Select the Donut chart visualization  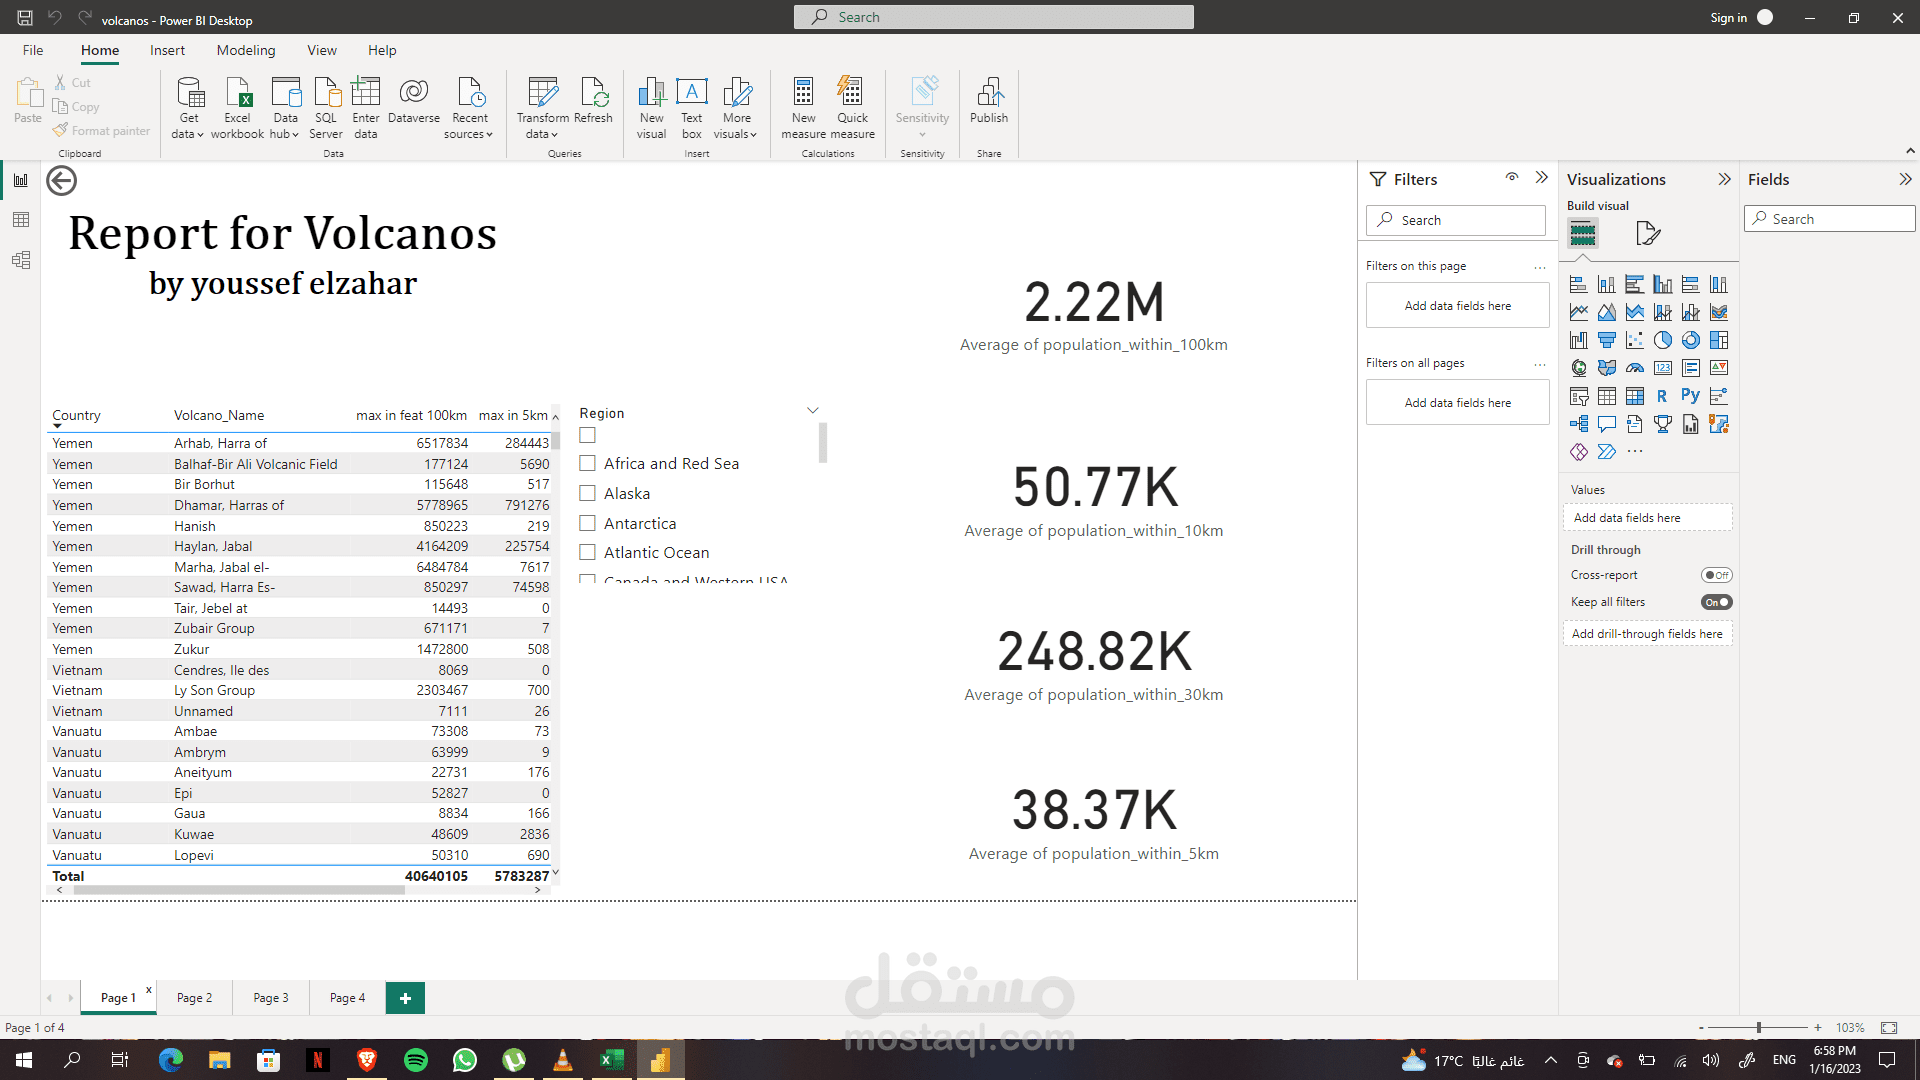(1691, 340)
